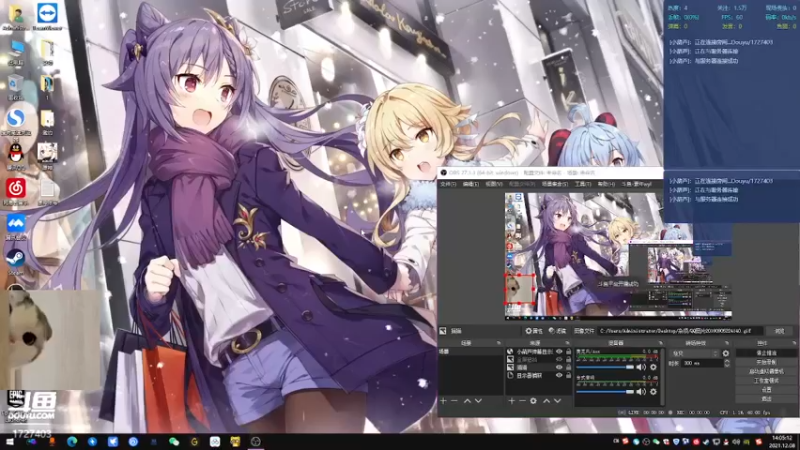Image resolution: width=800 pixels, height=450 pixels.
Task: Toggle lock on the 小葫芦 source
Action: click(x=568, y=352)
